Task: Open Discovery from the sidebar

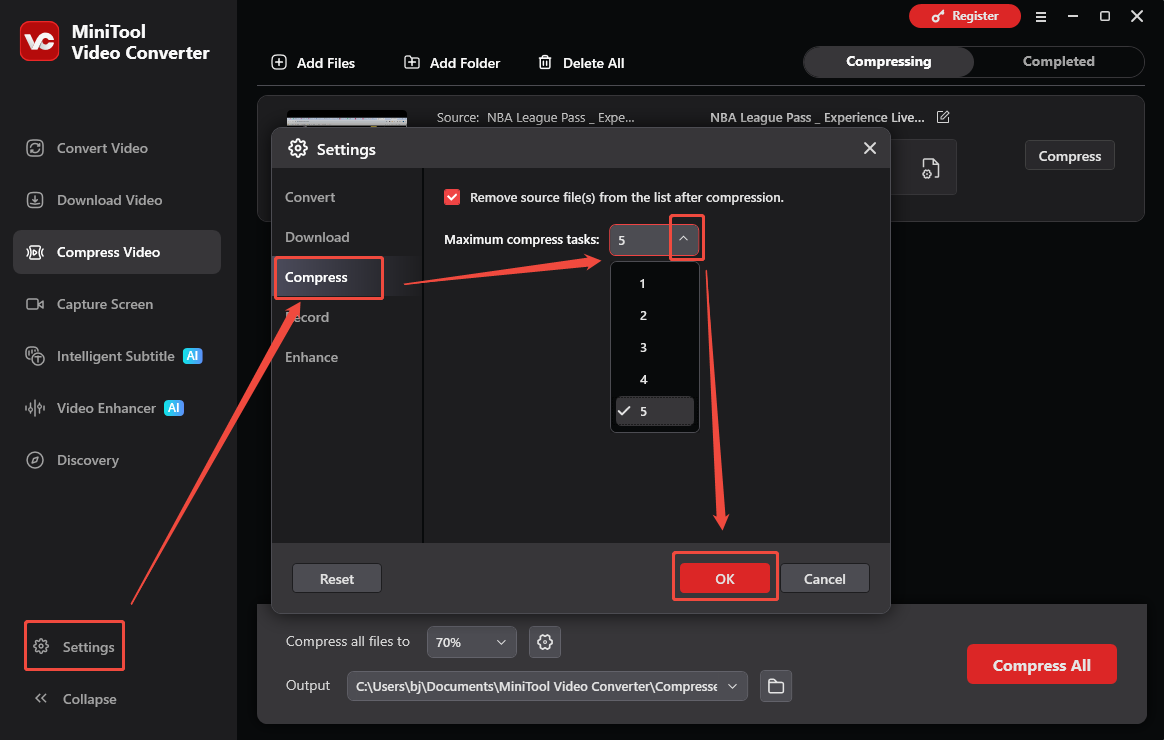Action: click(x=117, y=460)
